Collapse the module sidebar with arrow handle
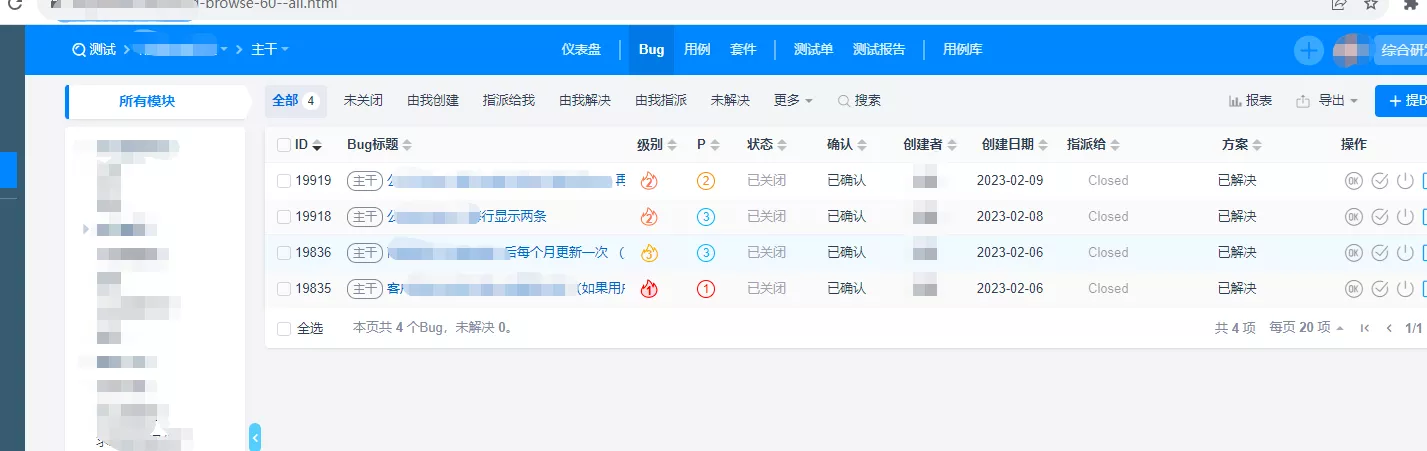This screenshot has height=451, width=1427. point(255,437)
